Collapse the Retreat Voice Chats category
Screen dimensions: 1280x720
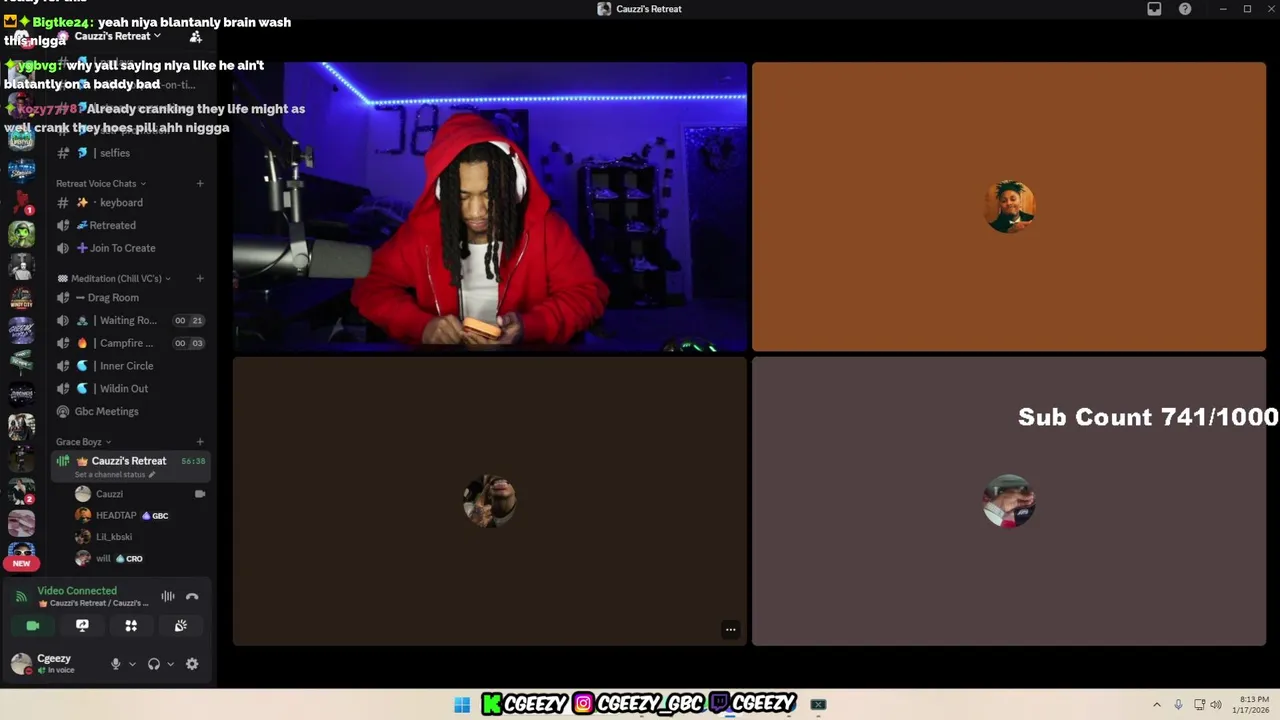coord(101,184)
